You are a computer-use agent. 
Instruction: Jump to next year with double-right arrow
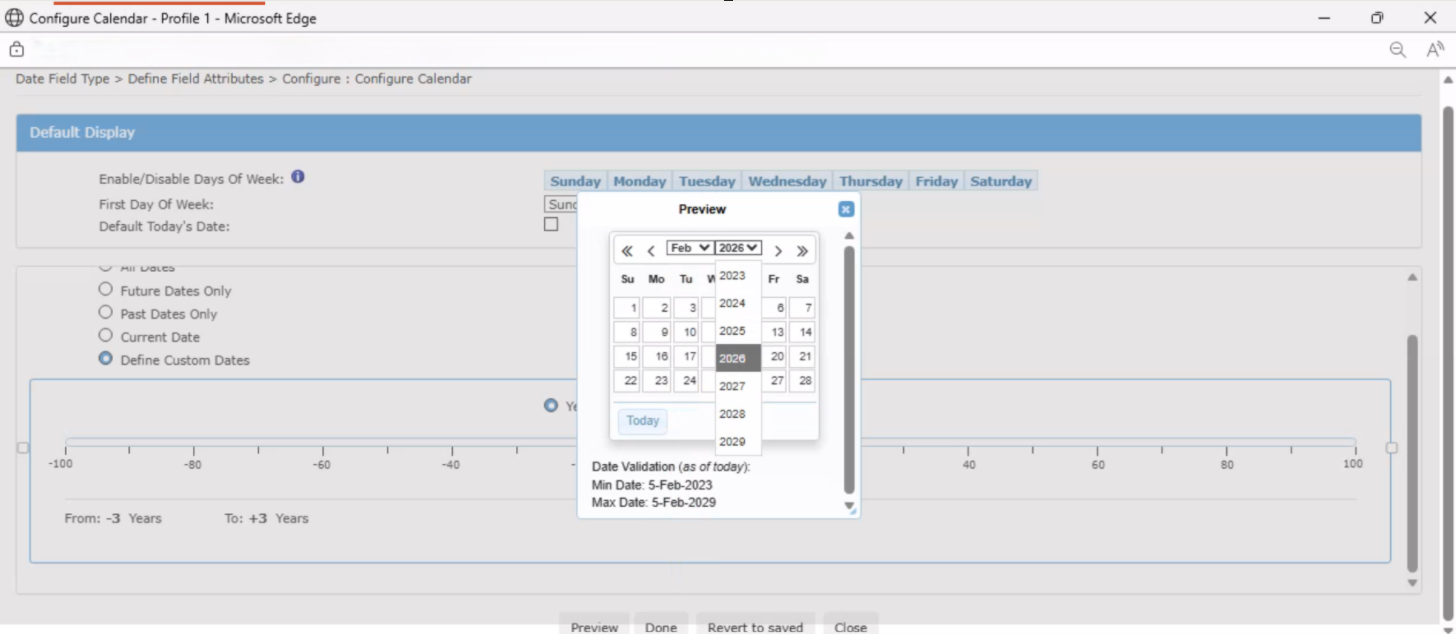click(802, 251)
